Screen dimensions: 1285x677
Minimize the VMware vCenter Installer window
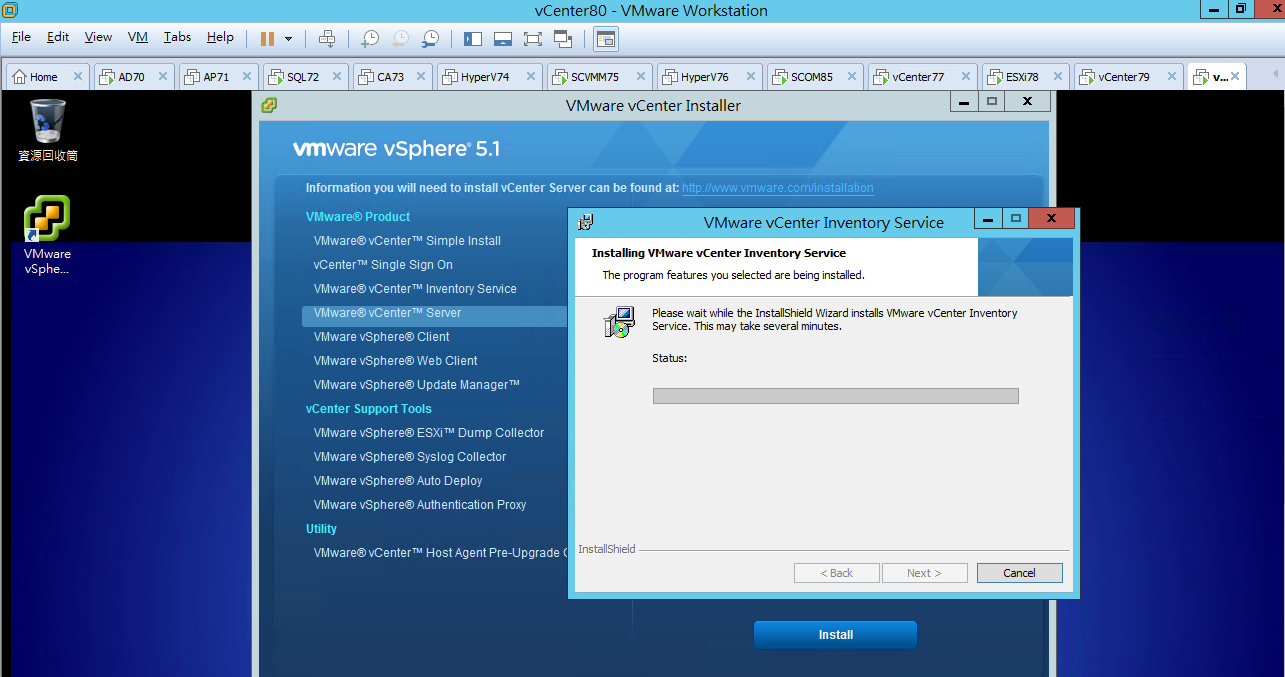[963, 101]
